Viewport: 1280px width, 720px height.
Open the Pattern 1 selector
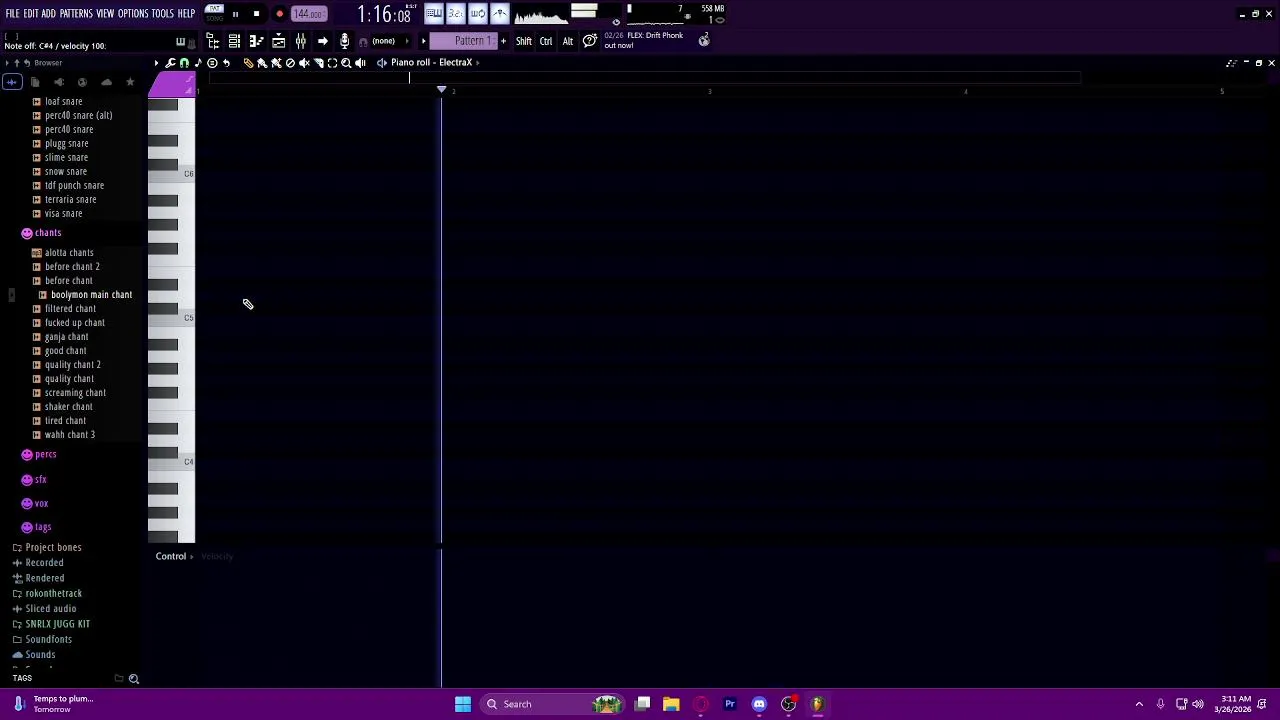465,41
